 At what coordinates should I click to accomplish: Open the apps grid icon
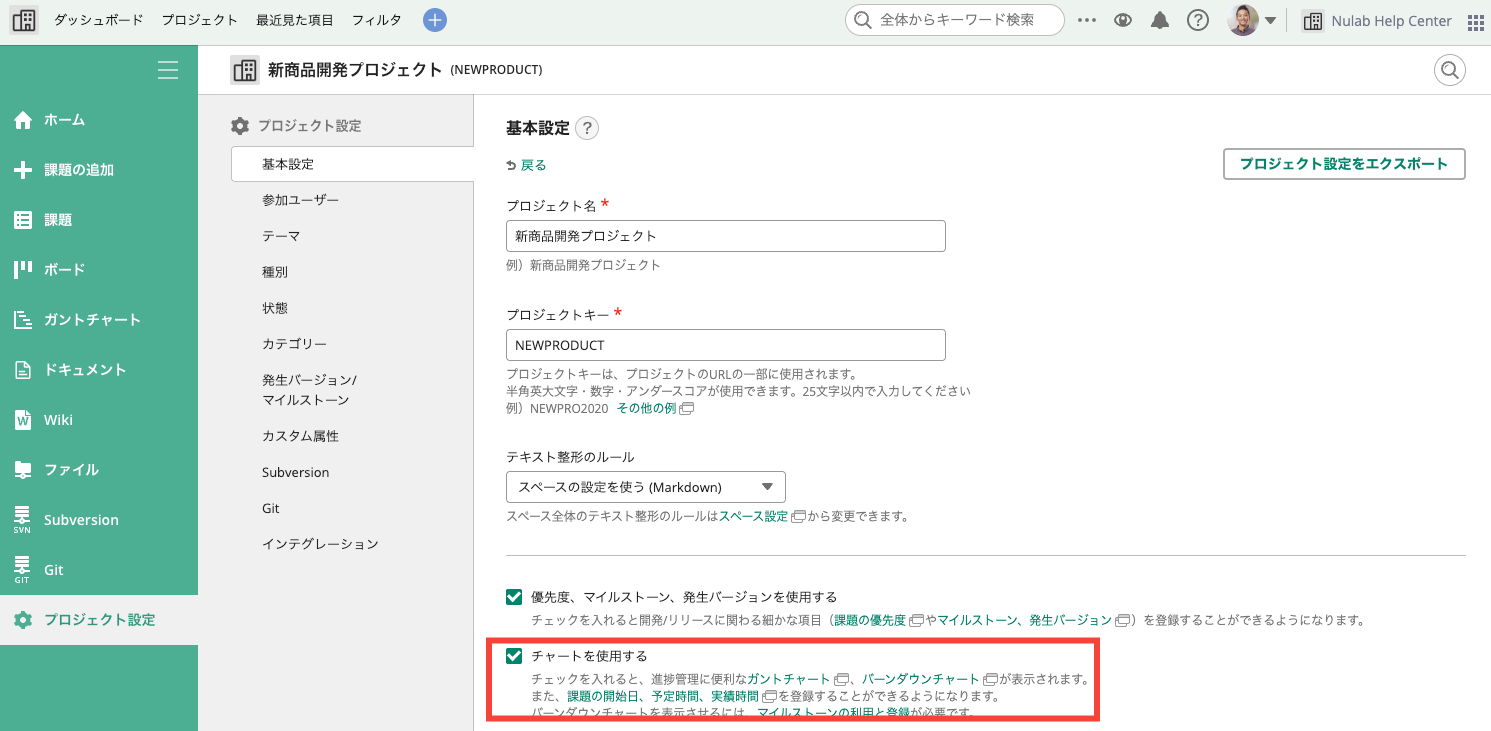[x=1475, y=21]
